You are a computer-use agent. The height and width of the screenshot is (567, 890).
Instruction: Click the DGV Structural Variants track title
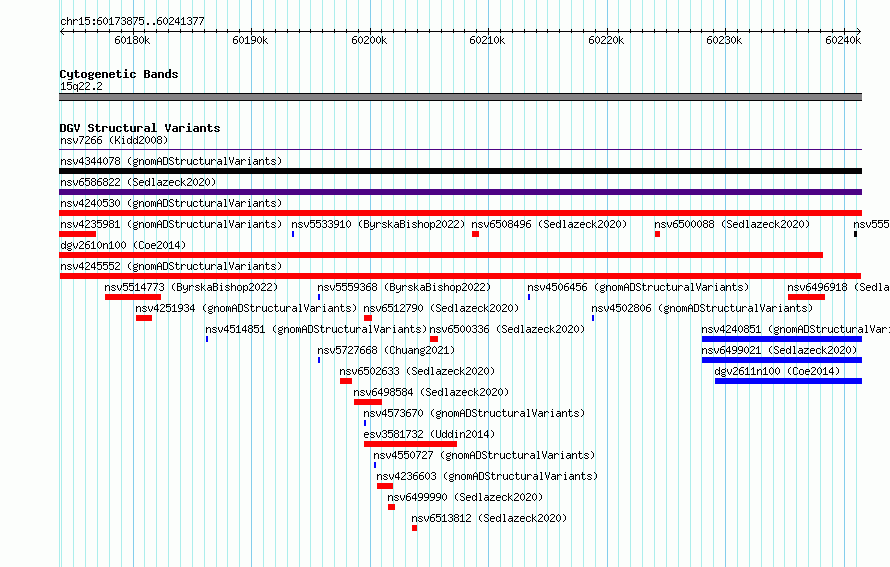(140, 128)
